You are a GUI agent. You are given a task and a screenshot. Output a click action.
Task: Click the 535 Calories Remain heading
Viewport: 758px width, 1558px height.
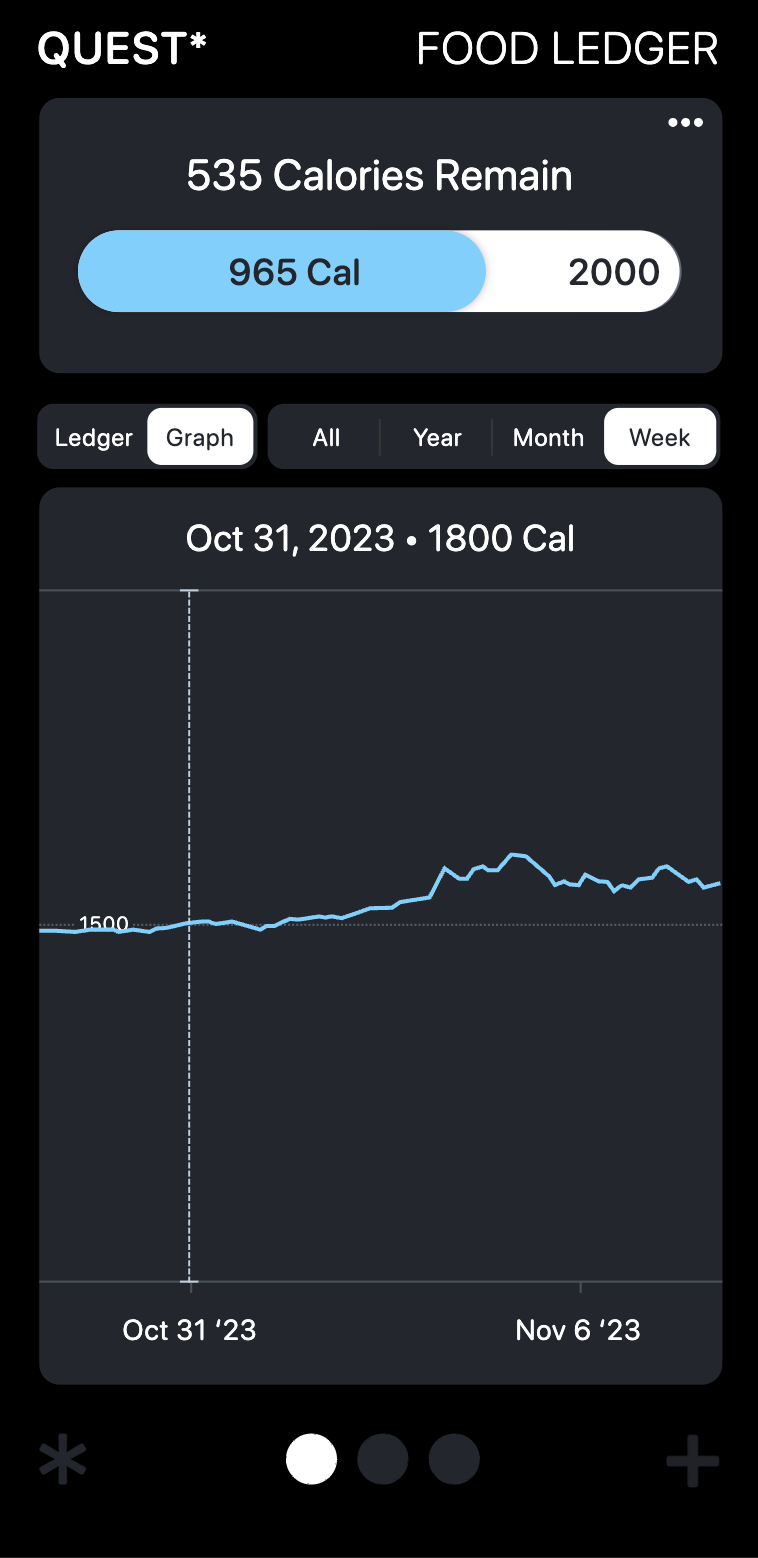tap(380, 176)
